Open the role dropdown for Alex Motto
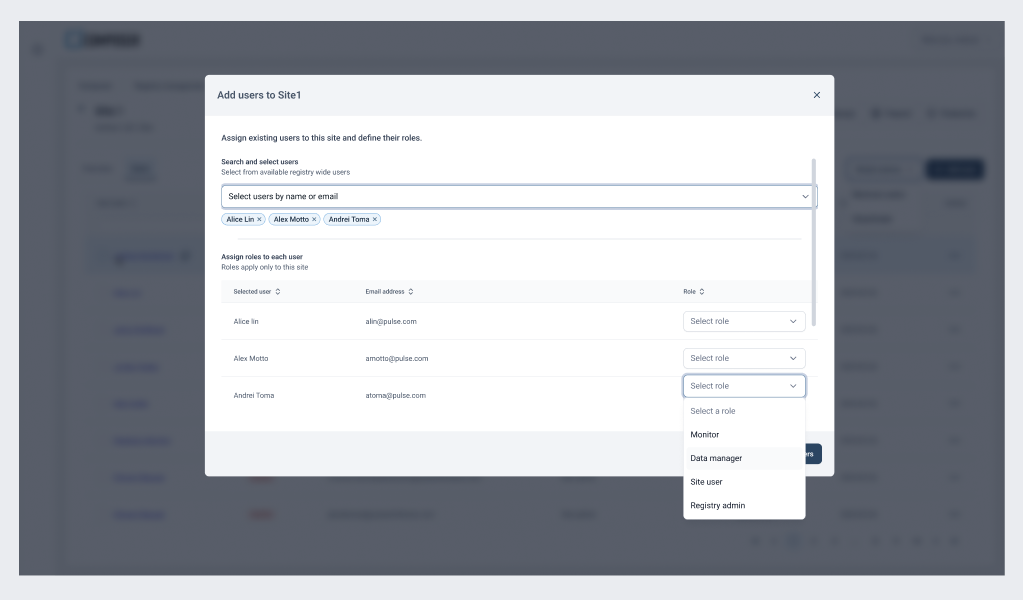Image resolution: width=1023 pixels, height=600 pixels. [744, 358]
